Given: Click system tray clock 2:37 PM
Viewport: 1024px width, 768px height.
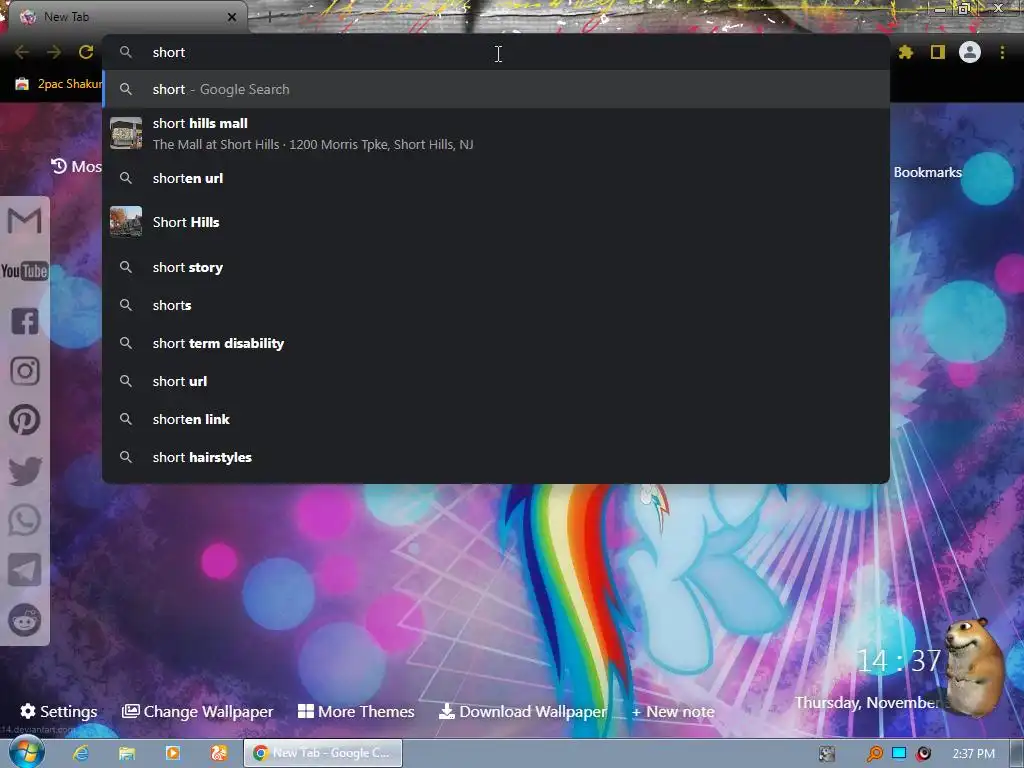Looking at the screenshot, I should click(x=974, y=754).
